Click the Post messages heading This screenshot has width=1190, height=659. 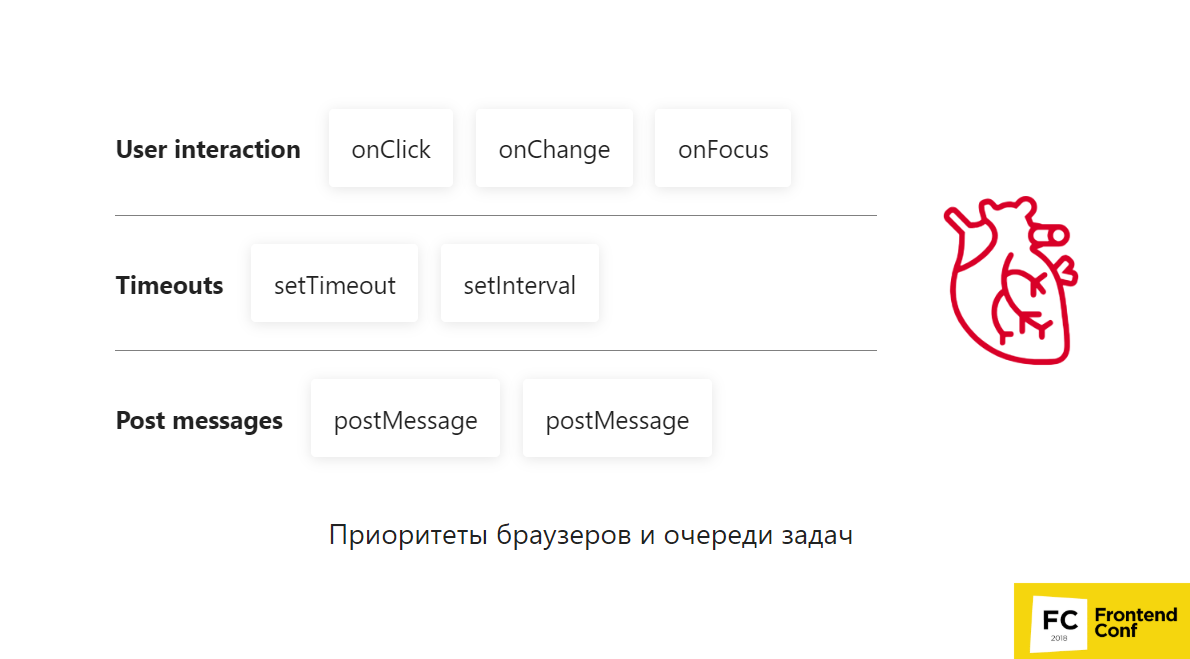pos(199,420)
